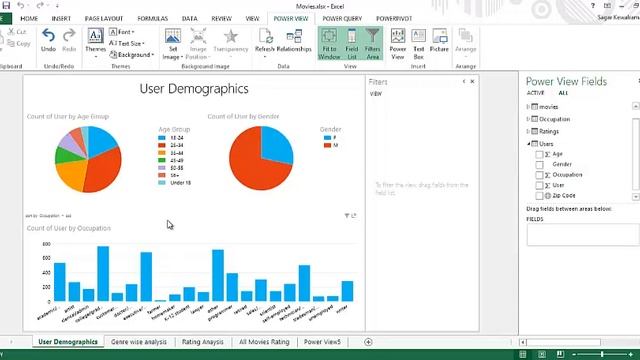Select Page Layout view in status bar
The image size is (640, 360).
(x=542, y=355)
